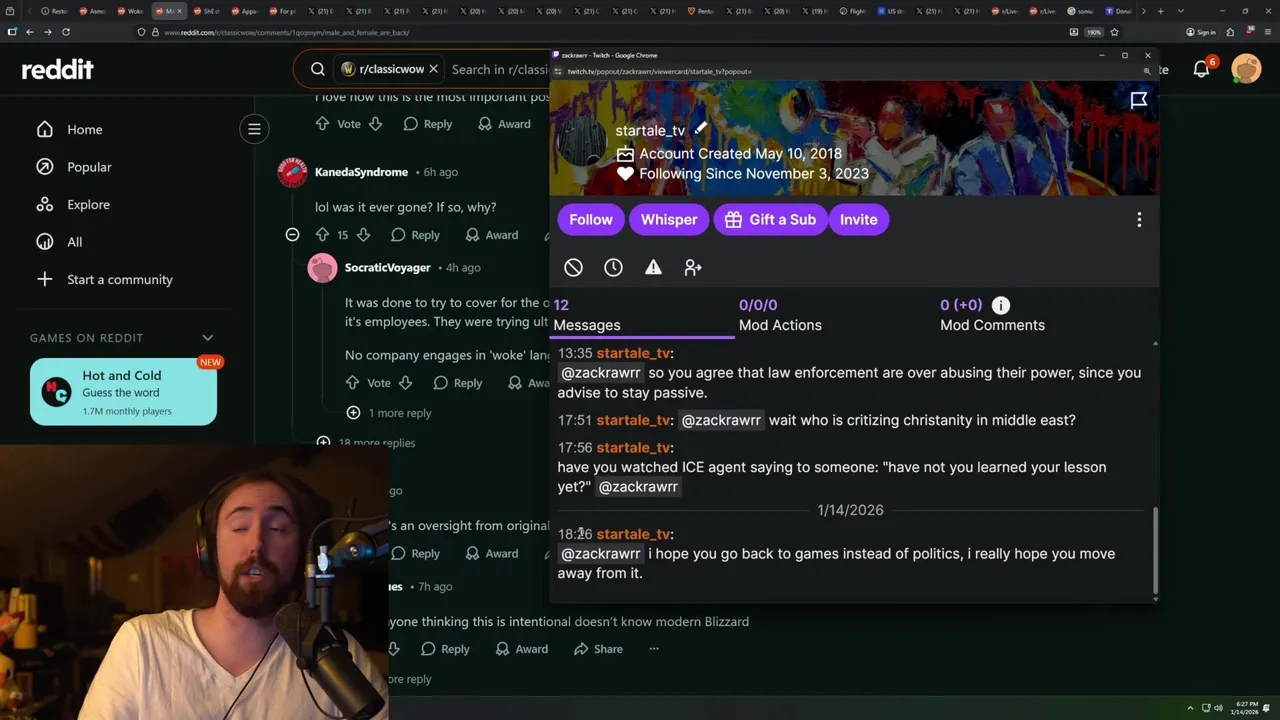1280x720 pixels.
Task: Reply to KanedaSyndrome's comment
Action: (415, 235)
